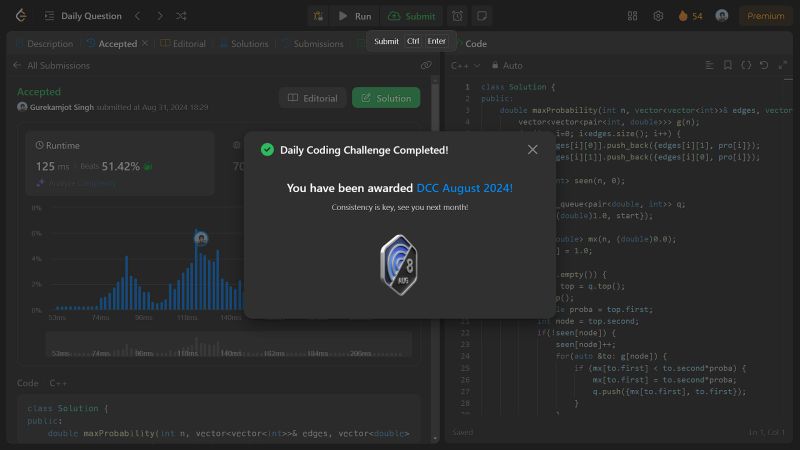
Task: Open Gurekamjot Singh's profile
Action: pos(61,107)
